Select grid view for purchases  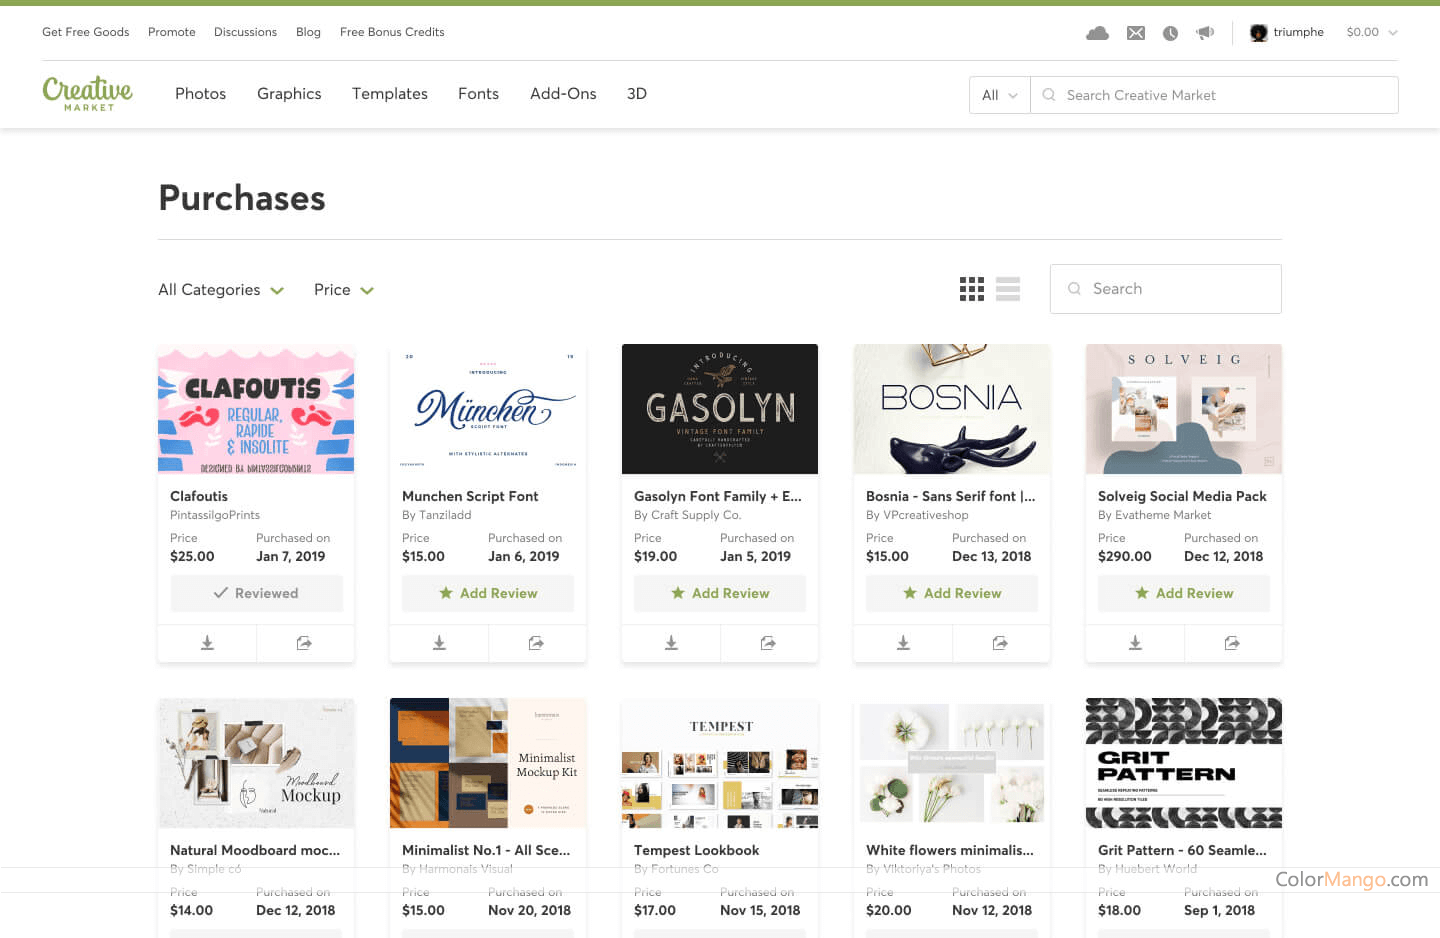pyautogui.click(x=971, y=289)
